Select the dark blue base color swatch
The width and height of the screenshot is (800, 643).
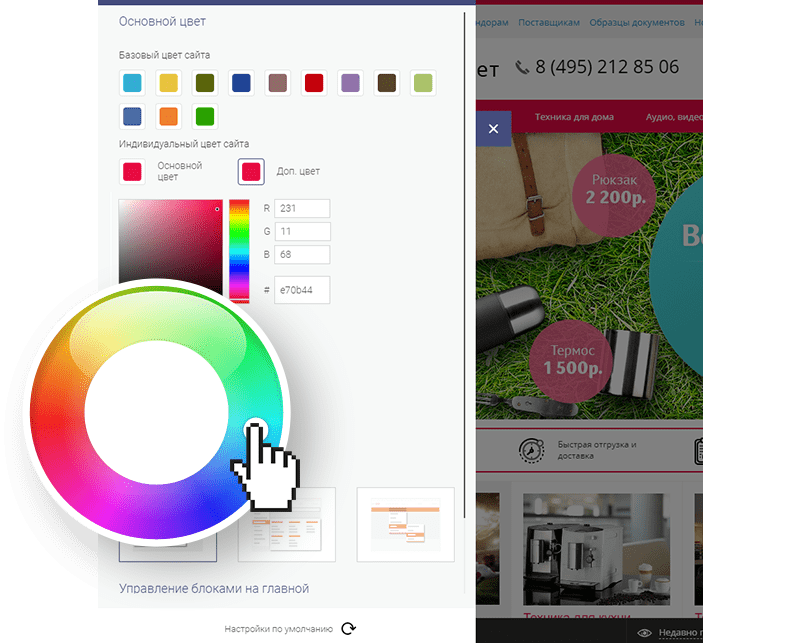click(241, 83)
